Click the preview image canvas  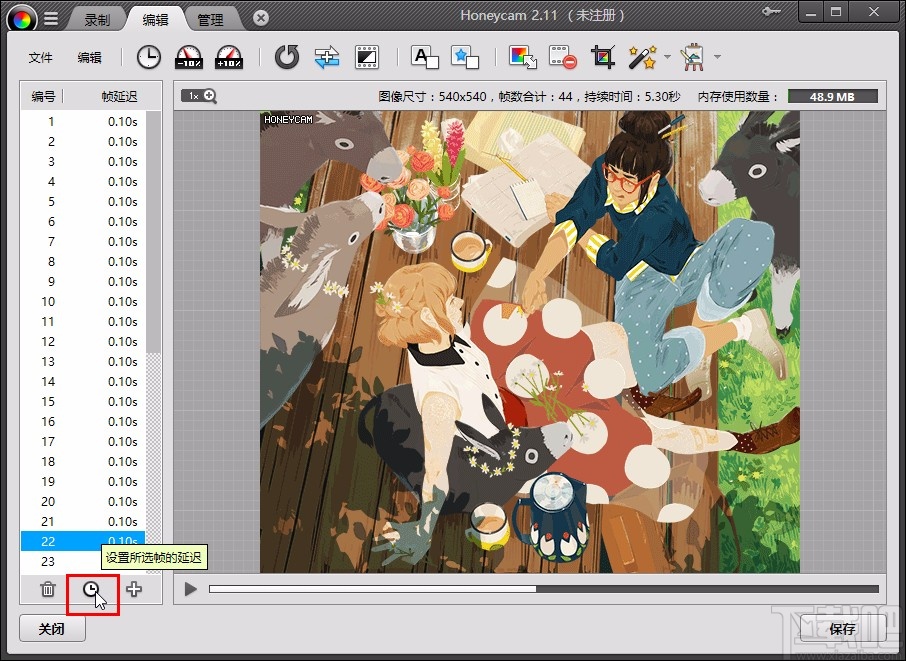pyautogui.click(x=530, y=342)
